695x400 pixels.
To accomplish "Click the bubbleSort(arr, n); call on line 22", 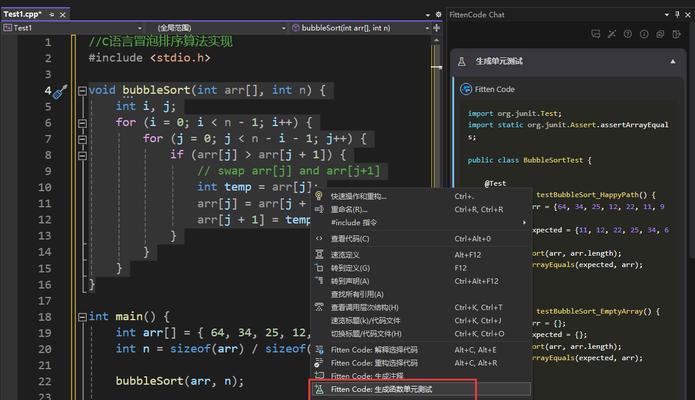I will pyautogui.click(x=180, y=381).
